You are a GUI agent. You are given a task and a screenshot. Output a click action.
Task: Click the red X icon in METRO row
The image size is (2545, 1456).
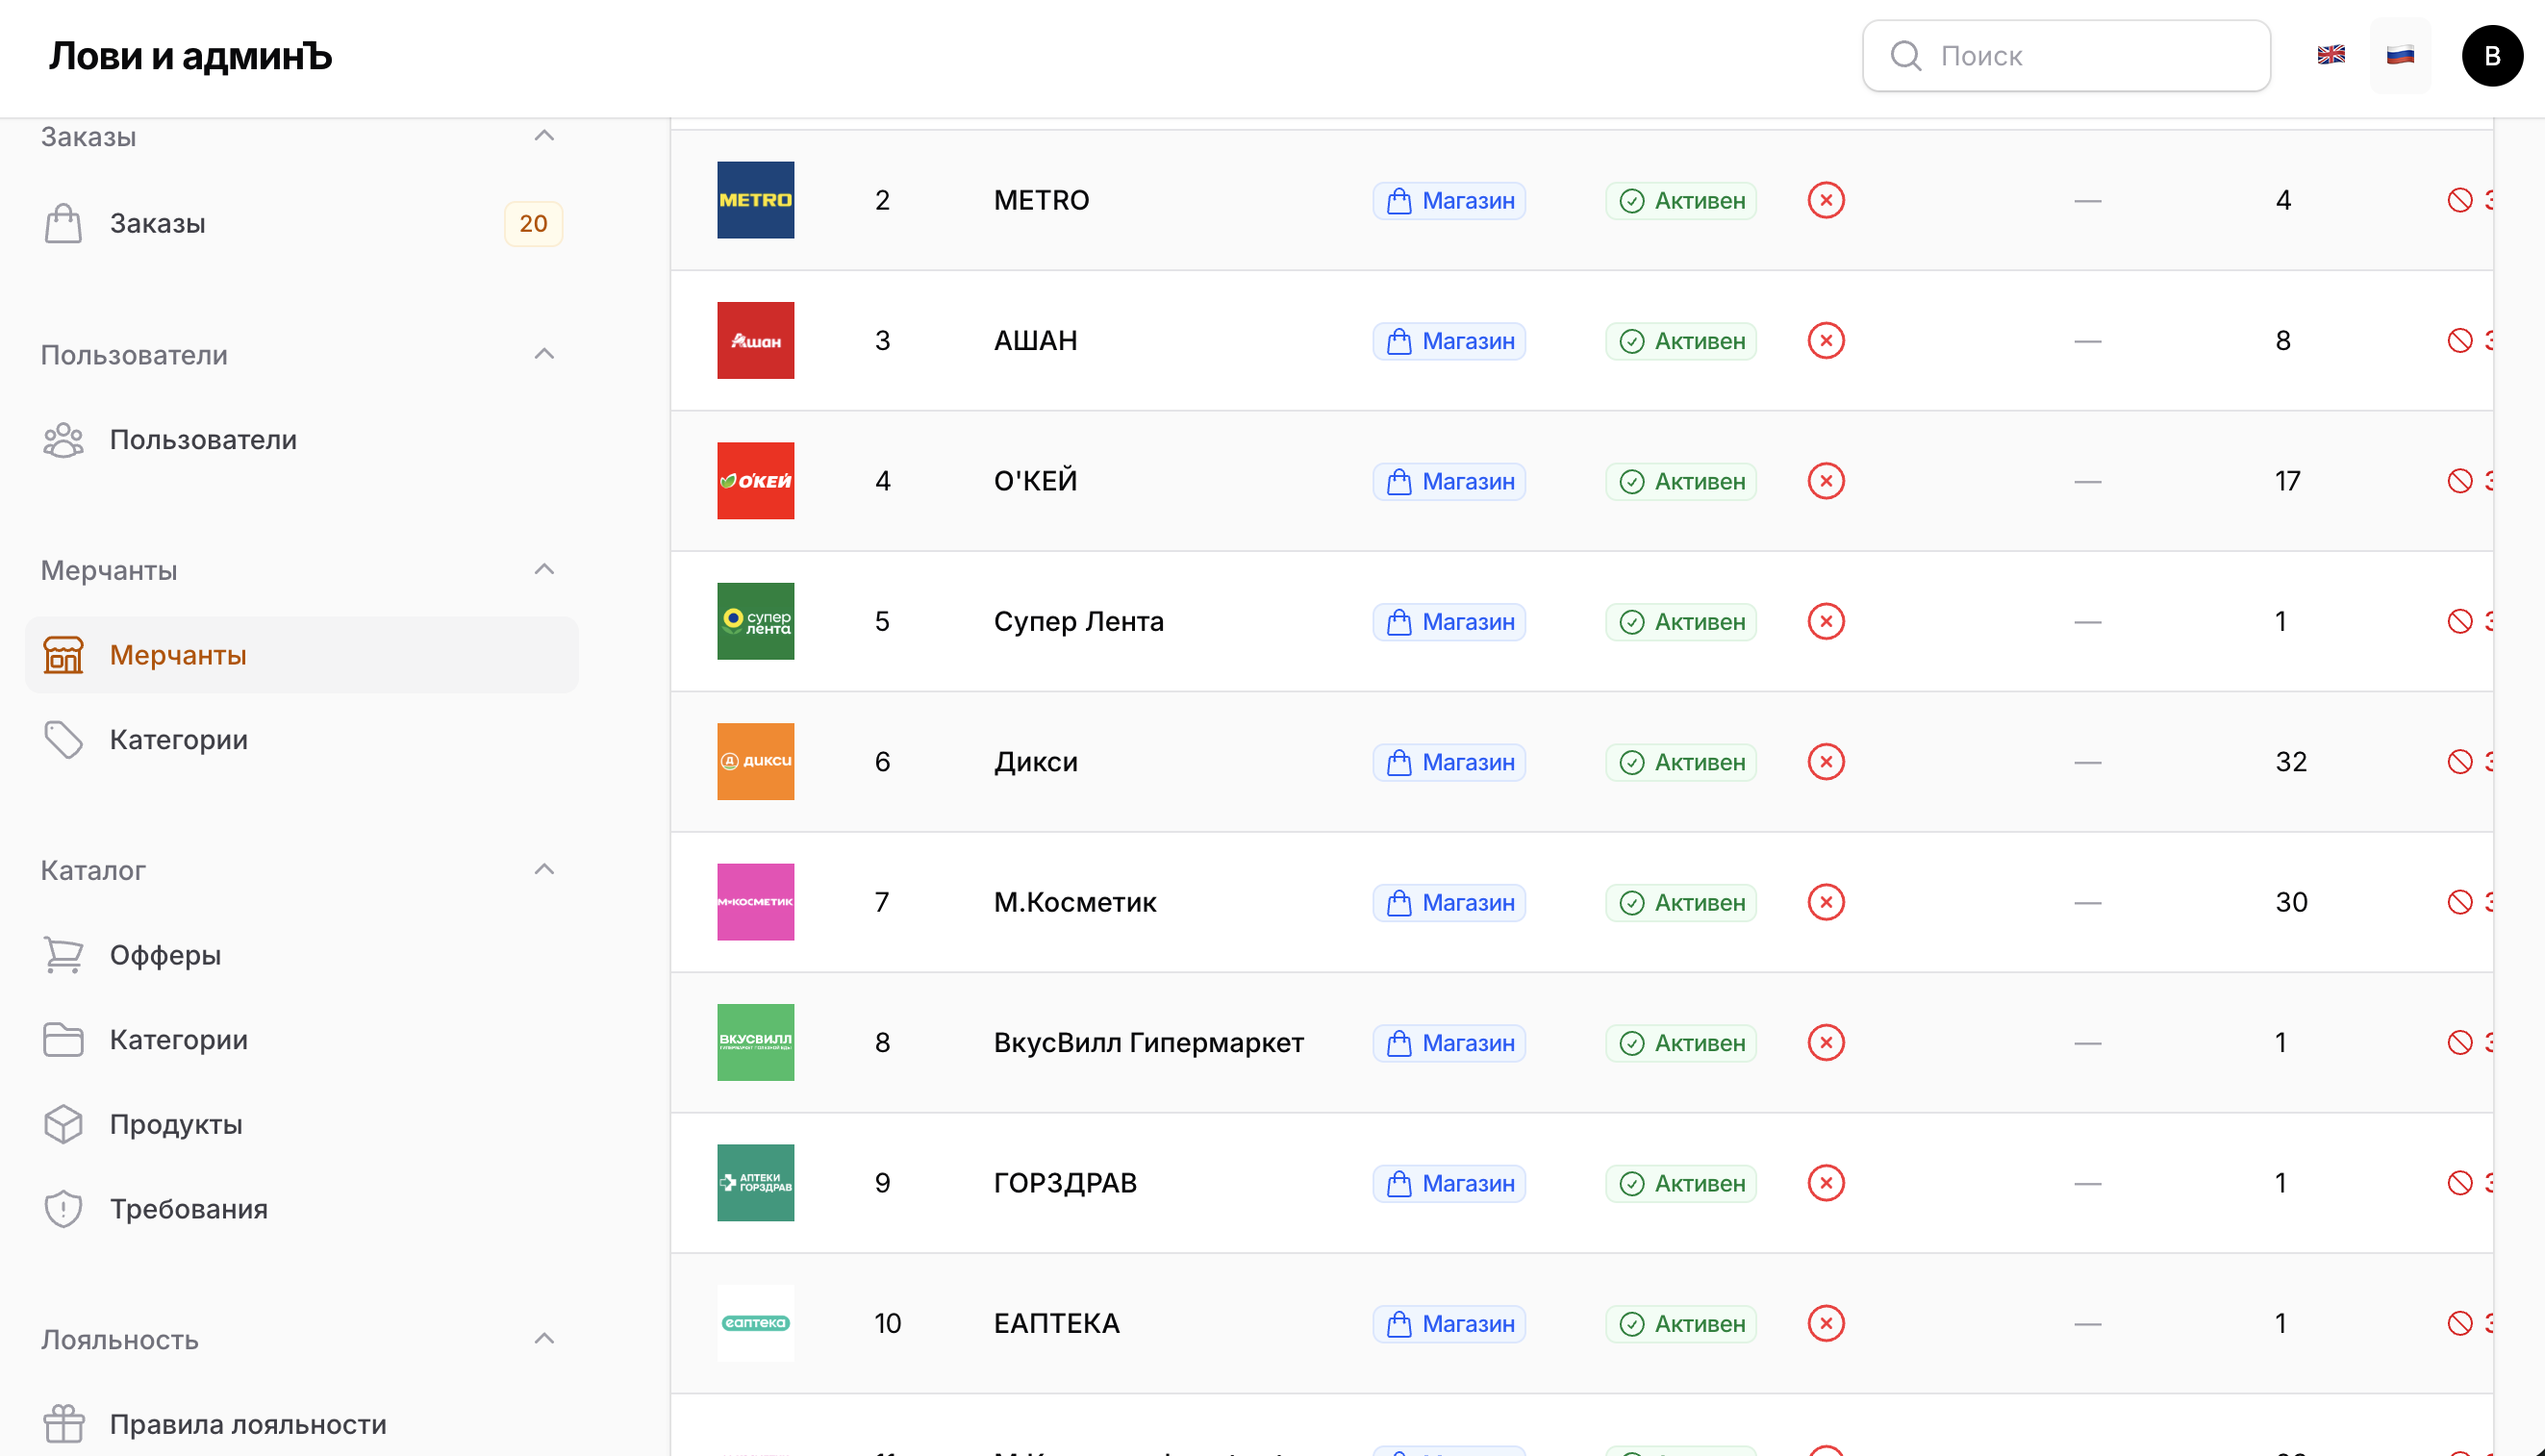click(x=1826, y=200)
